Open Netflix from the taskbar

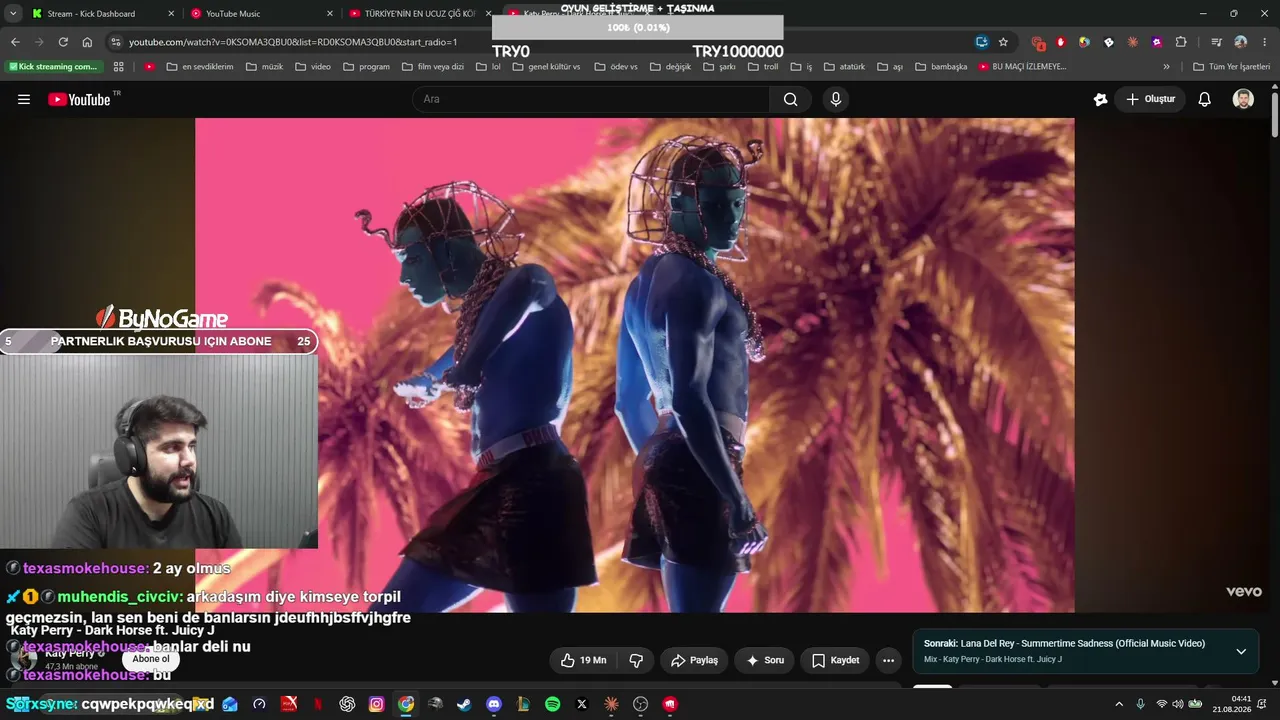[x=318, y=704]
